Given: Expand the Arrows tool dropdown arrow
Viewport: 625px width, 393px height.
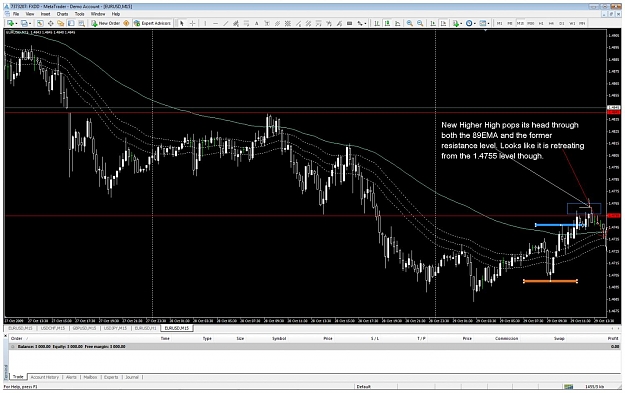Looking at the screenshot, I should [x=365, y=23].
